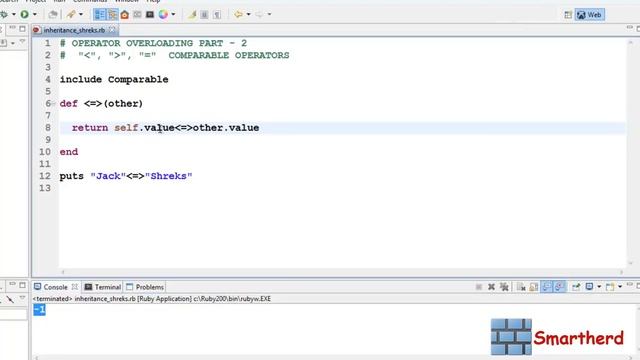Click the editor vertical scrollbar
Screen dimensions: 640x360
(x=631, y=152)
